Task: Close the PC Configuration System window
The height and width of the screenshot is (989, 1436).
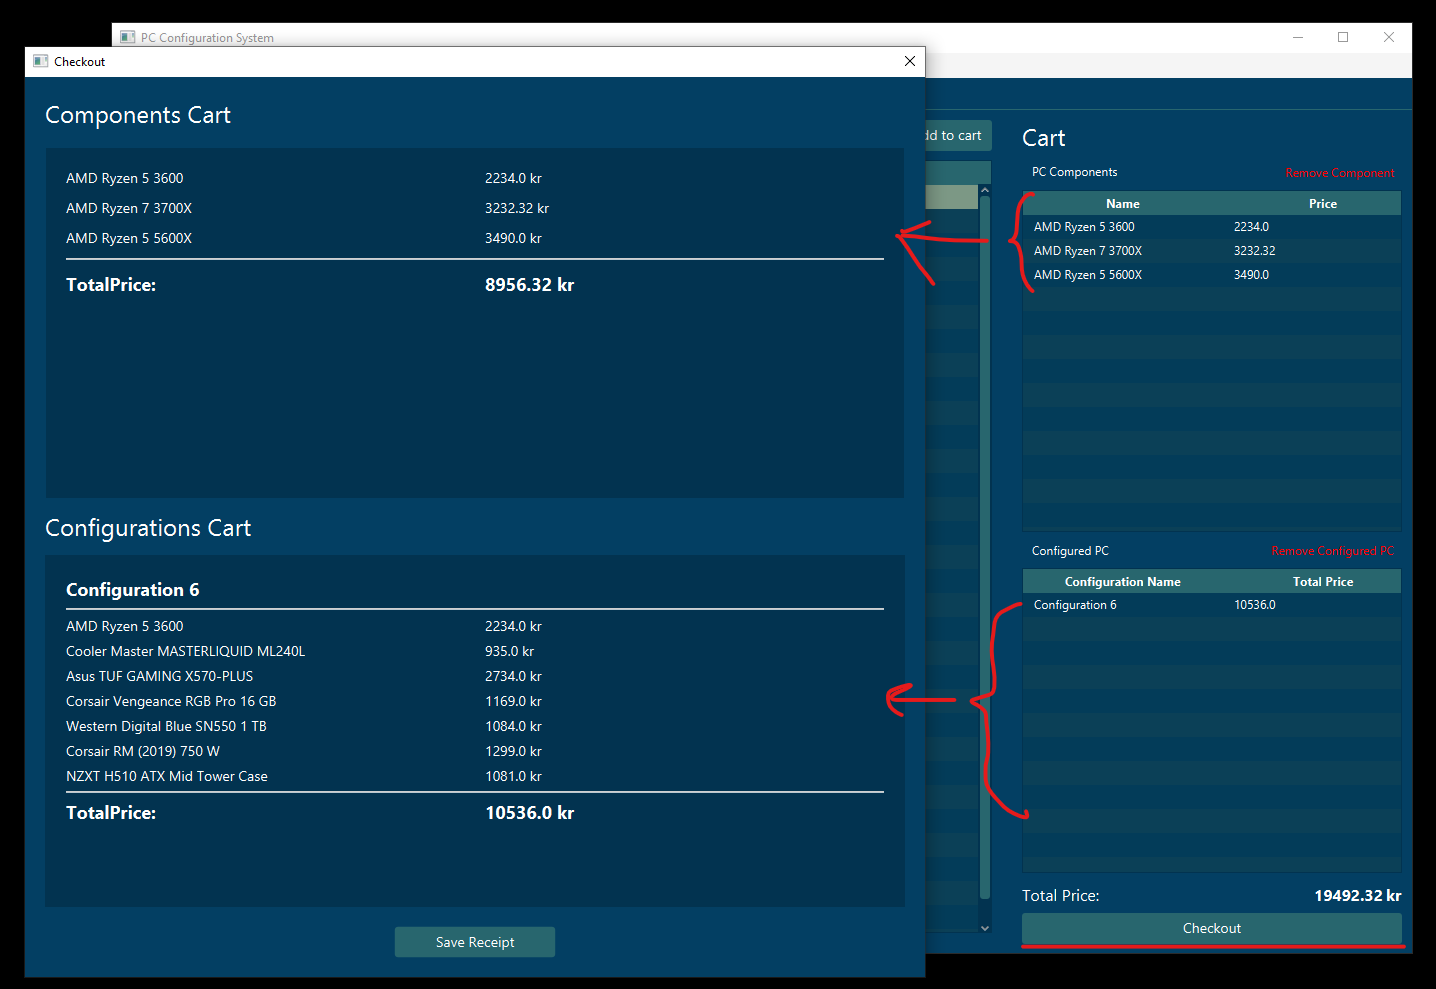Action: pos(1389,37)
